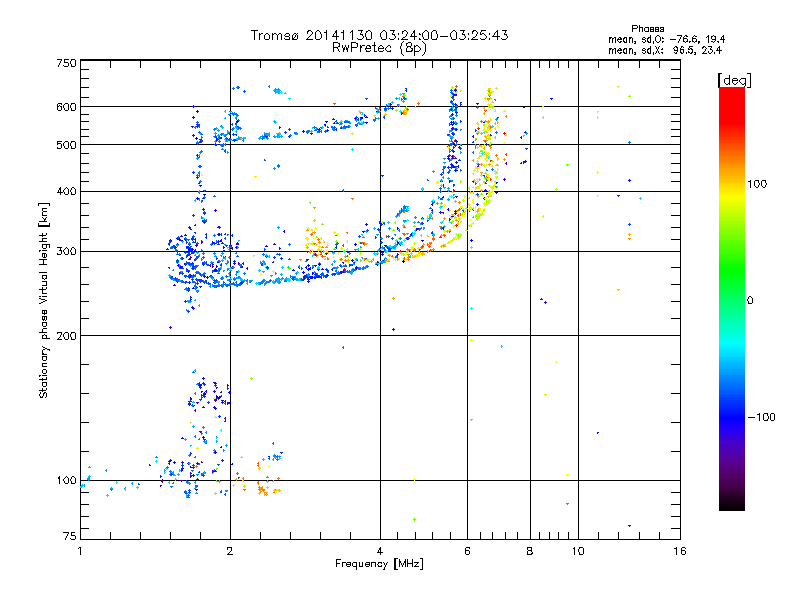Click the mean, sd,O: -76.6, 19.4 line
Image resolution: width=800 pixels, height=600 pixels.
(666, 39)
